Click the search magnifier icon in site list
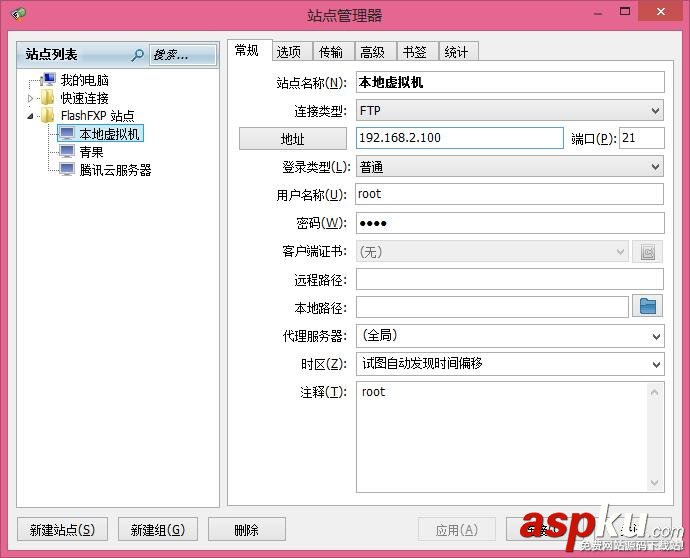The height and width of the screenshot is (558, 690). click(137, 55)
